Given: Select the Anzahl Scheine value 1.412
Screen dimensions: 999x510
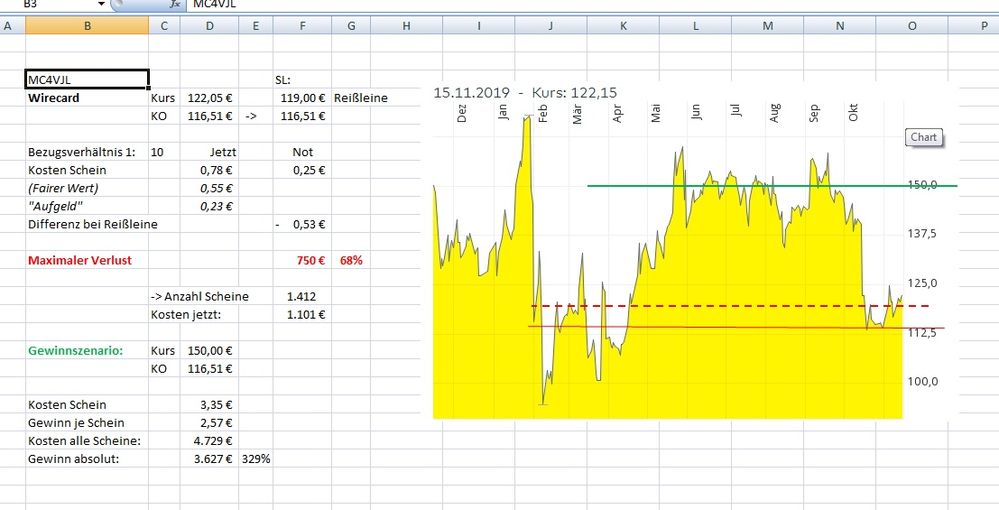Looking at the screenshot, I should pos(302,296).
